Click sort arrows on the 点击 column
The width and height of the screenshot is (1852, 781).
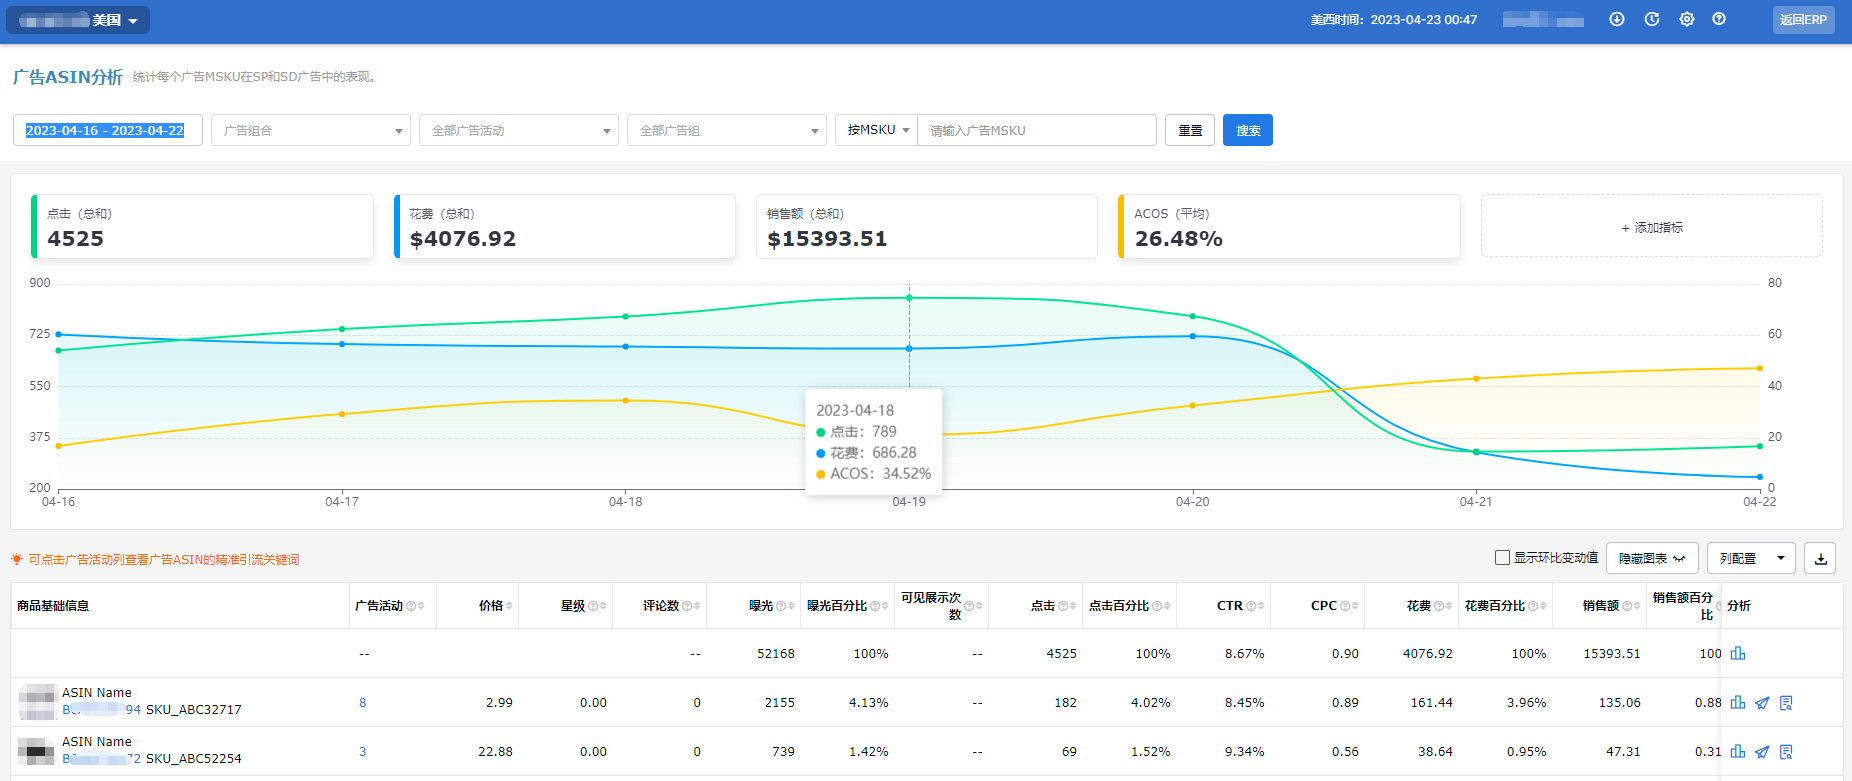click(1073, 606)
